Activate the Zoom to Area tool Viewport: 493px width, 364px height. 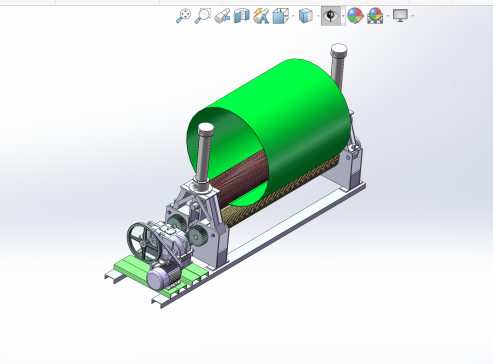tap(203, 16)
